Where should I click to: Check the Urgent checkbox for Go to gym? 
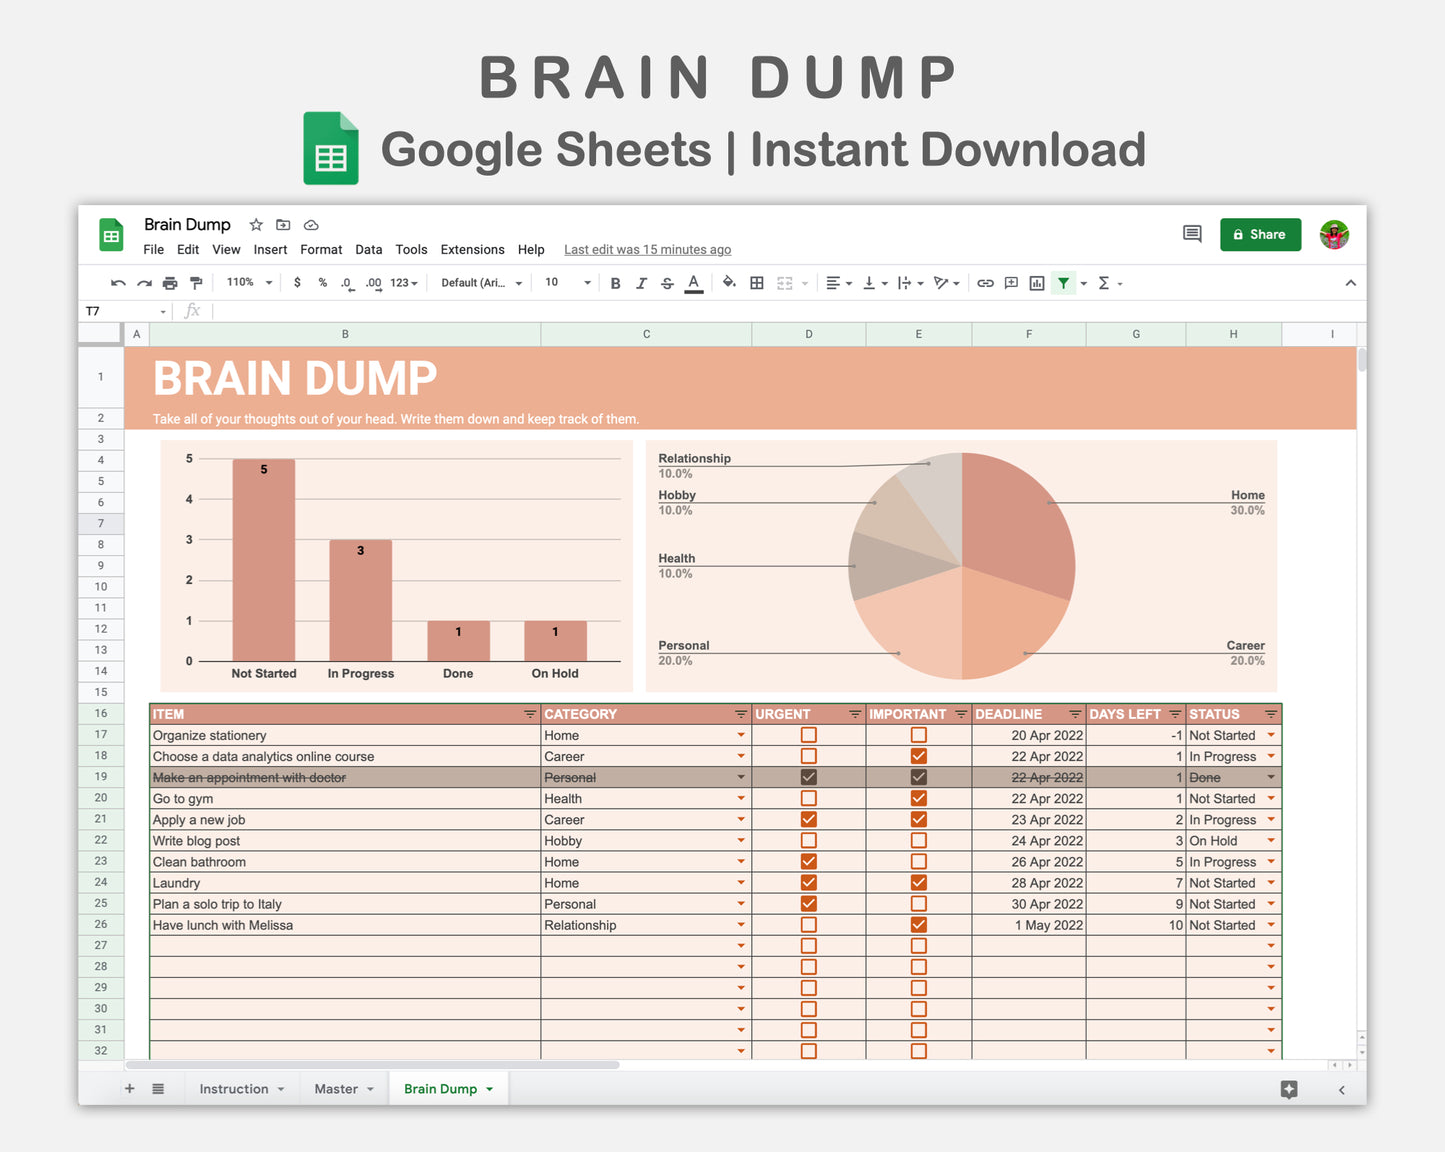[808, 798]
